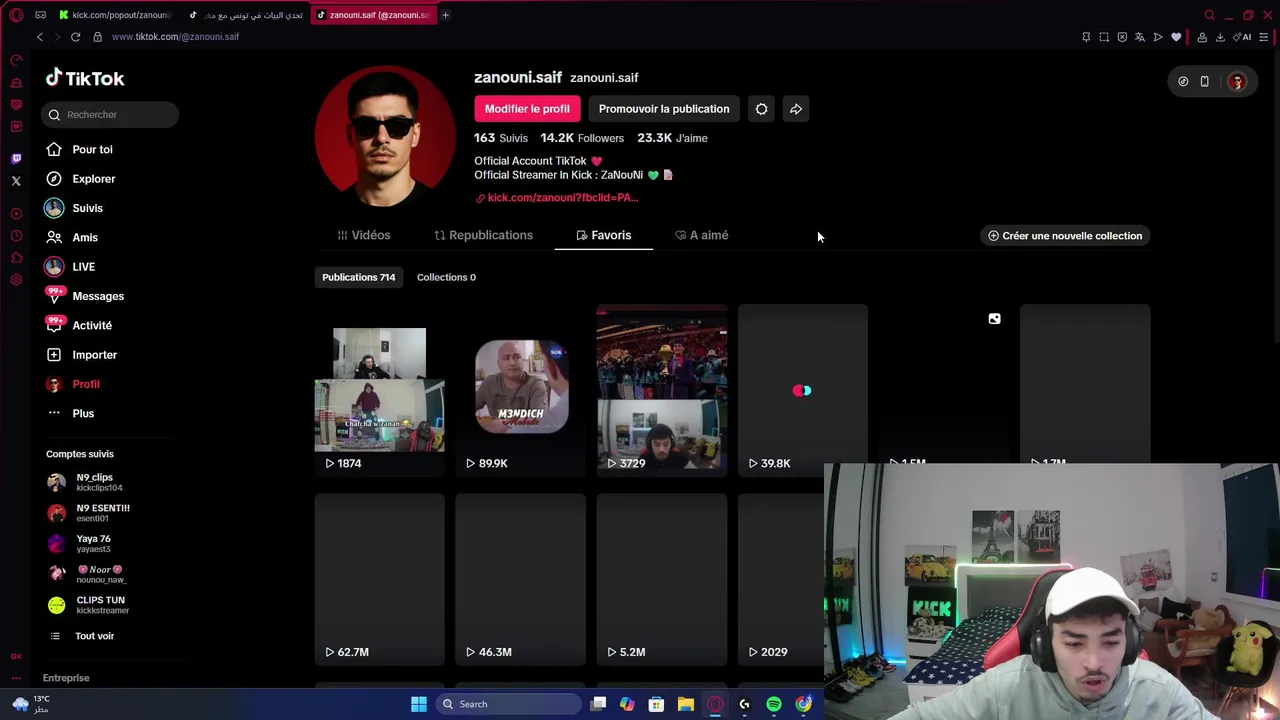This screenshot has width=1280, height=720.
Task: Click the TikTok coins icon in top-right pill
Action: (x=1183, y=82)
